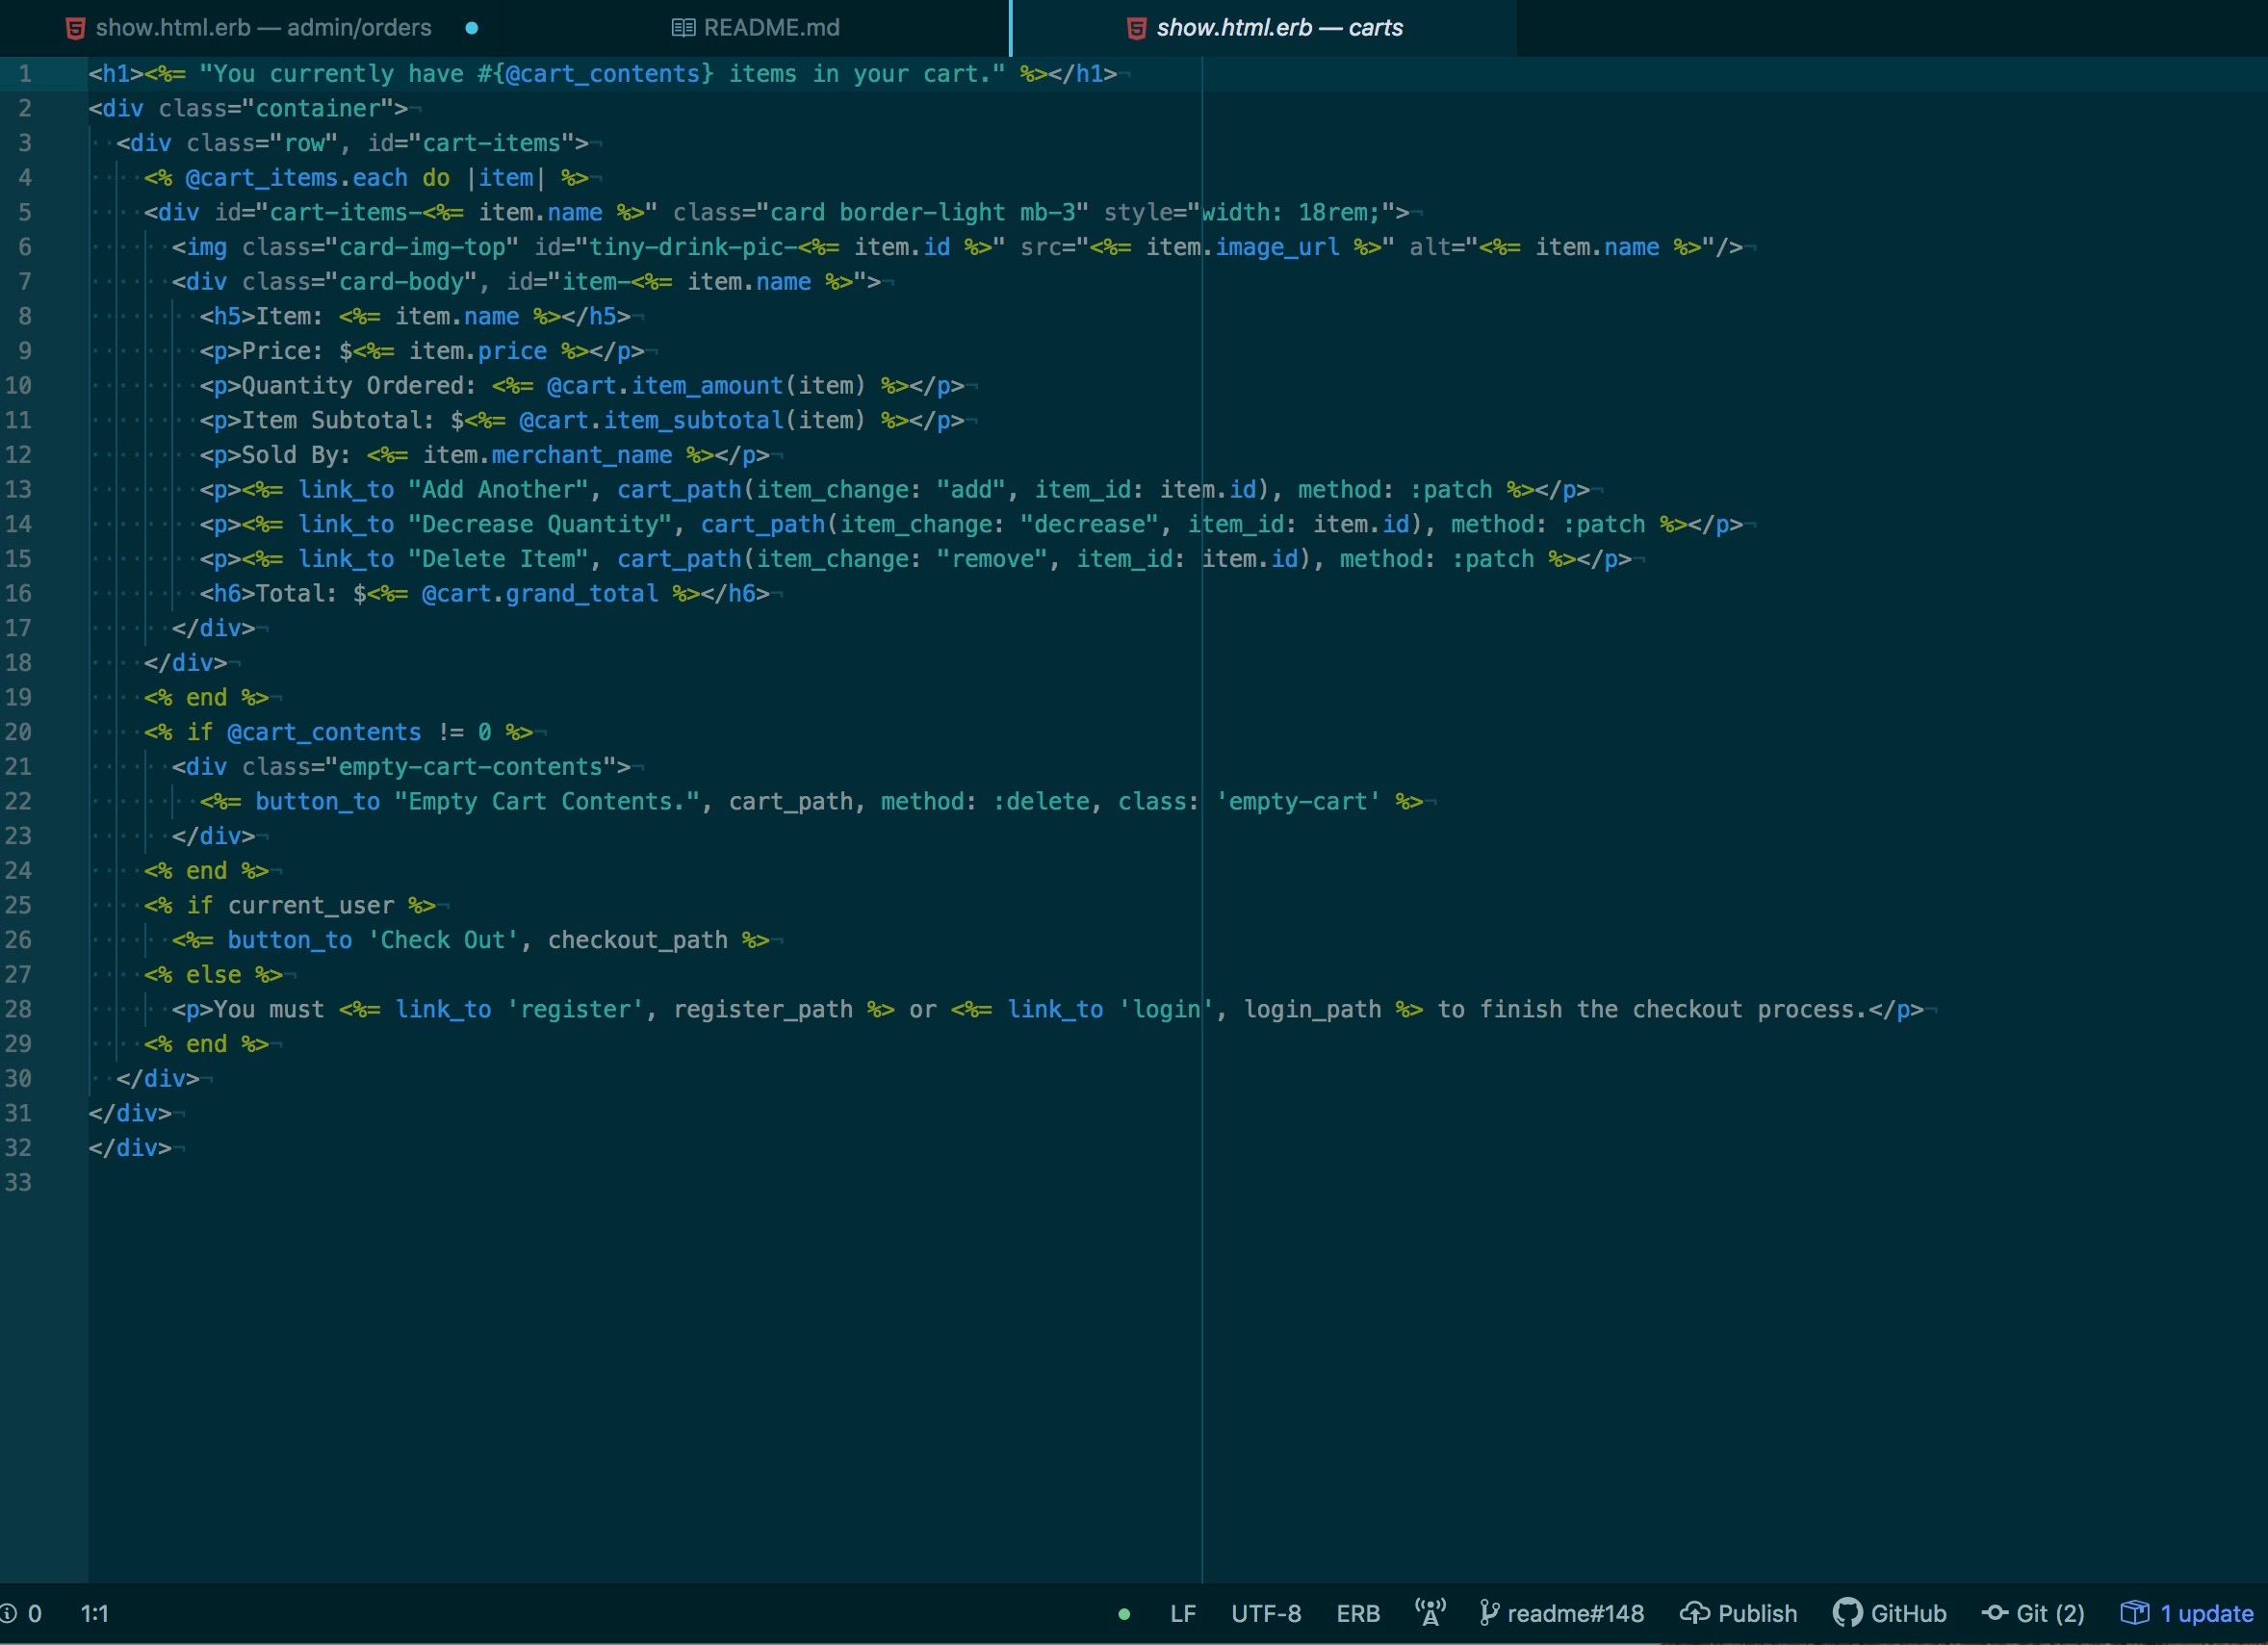
Task: Click line number 20 in the gutter
Action: 19,732
